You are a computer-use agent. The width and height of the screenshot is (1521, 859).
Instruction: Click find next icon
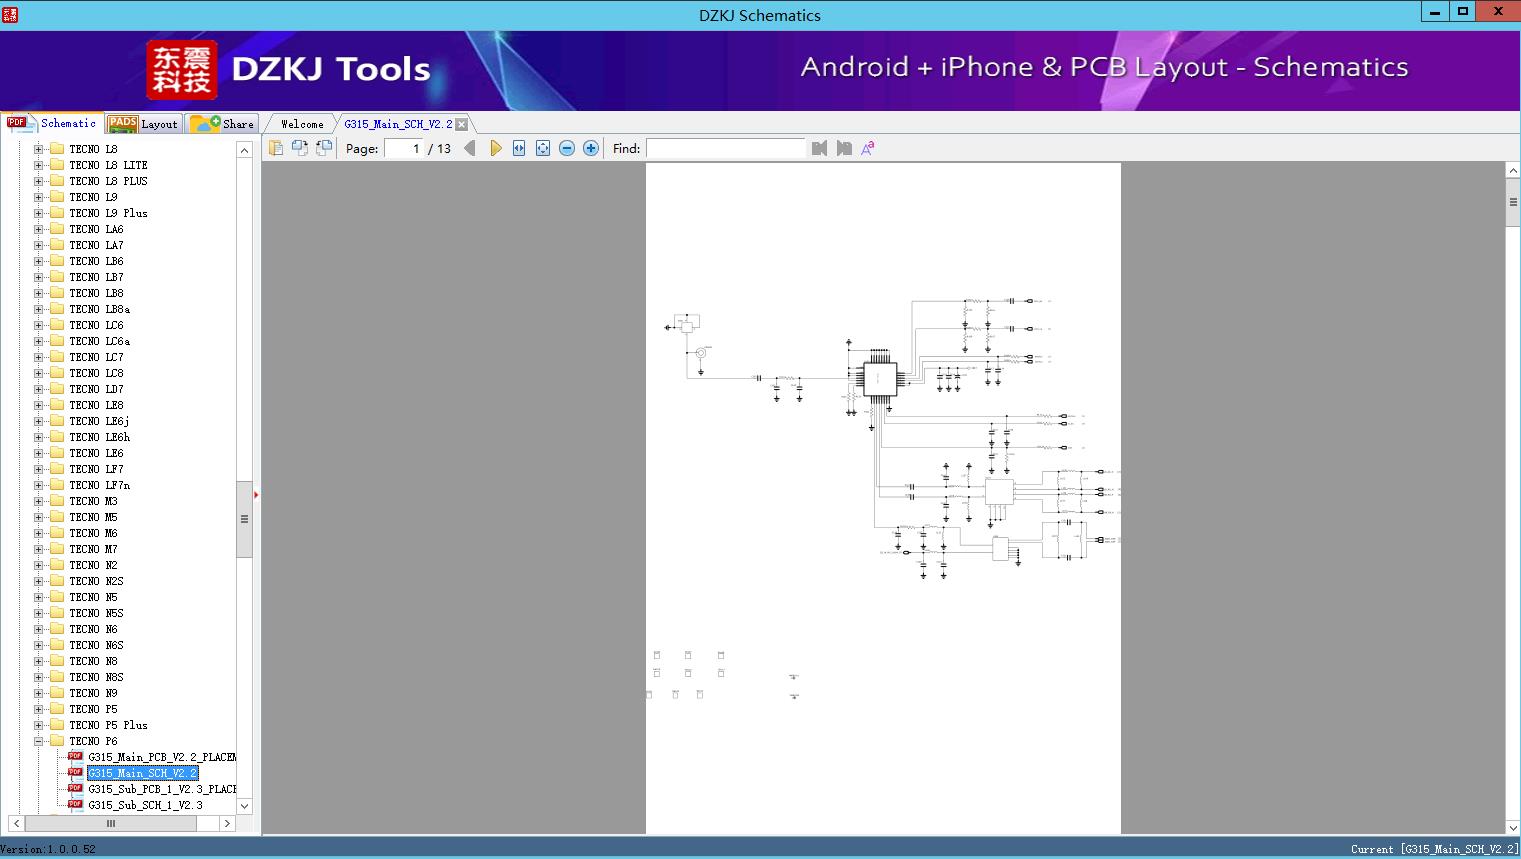click(x=844, y=148)
